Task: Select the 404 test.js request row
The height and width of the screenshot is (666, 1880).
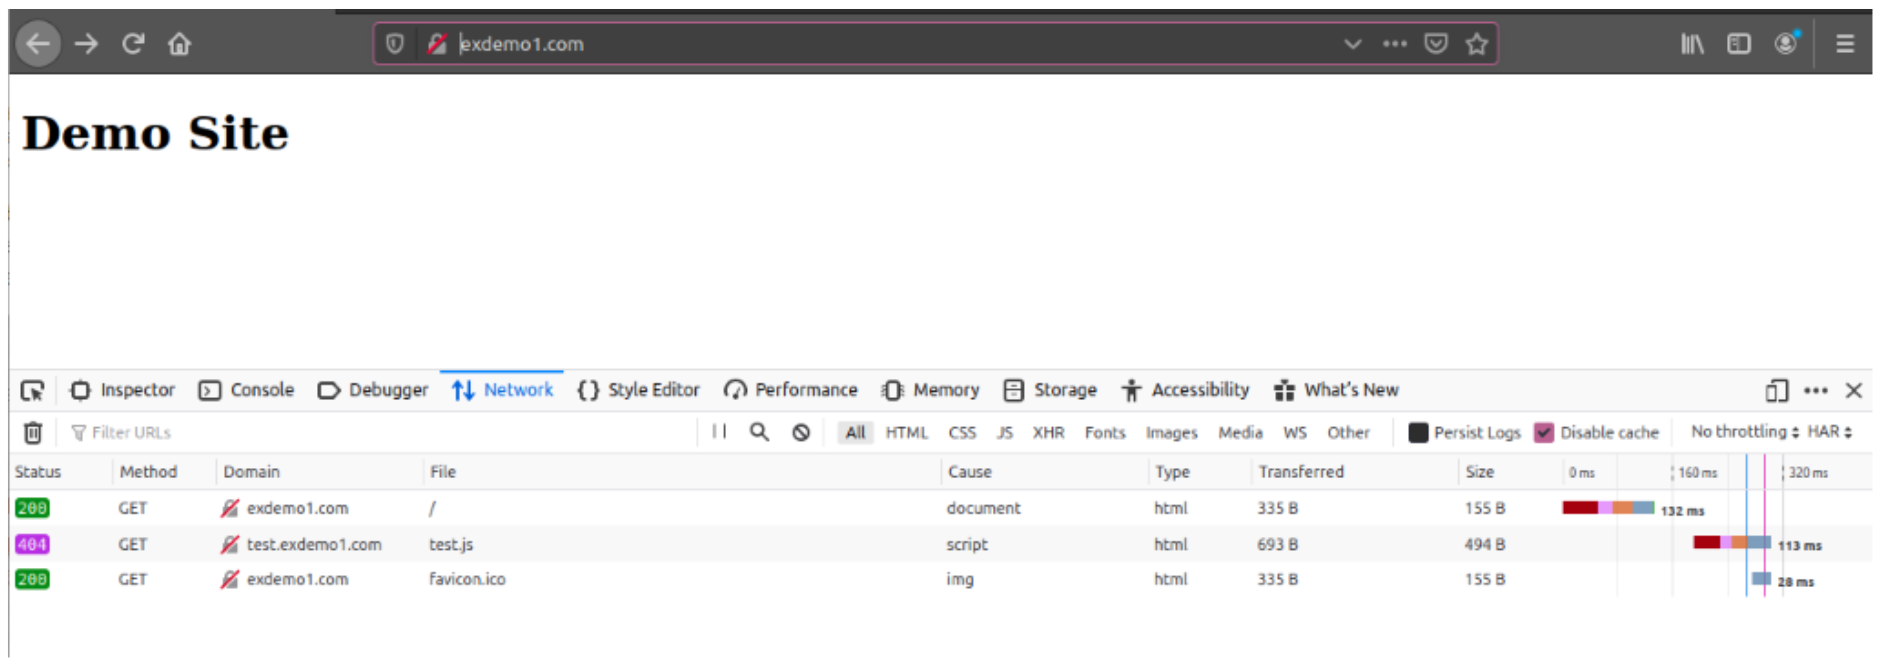Action: (940, 544)
